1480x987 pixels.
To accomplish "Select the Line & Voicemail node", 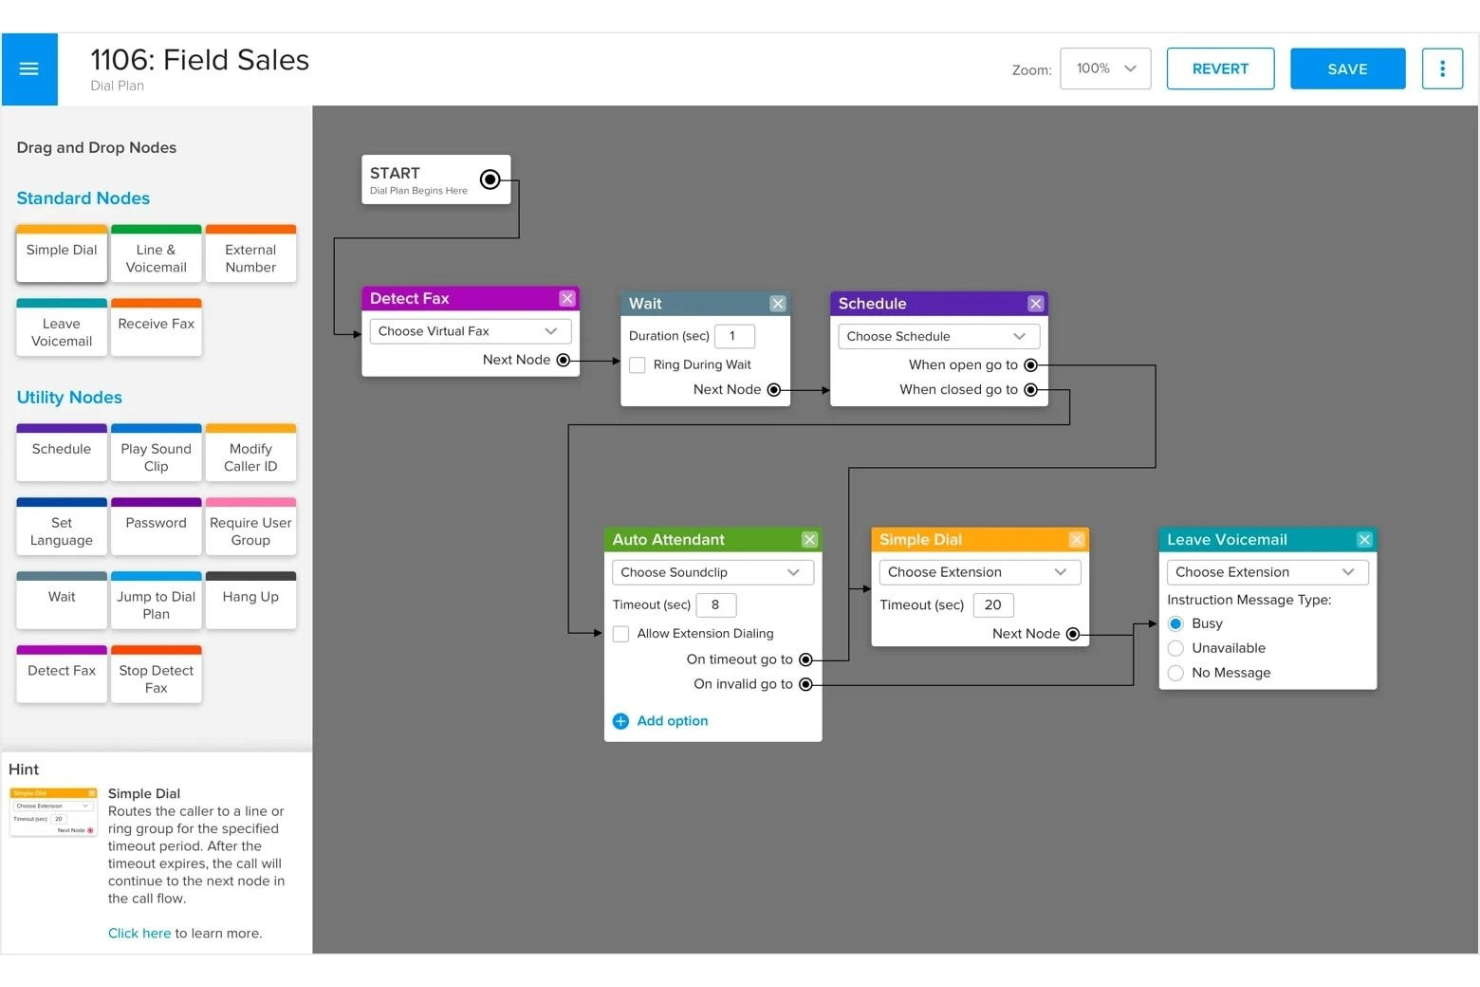I will [156, 258].
